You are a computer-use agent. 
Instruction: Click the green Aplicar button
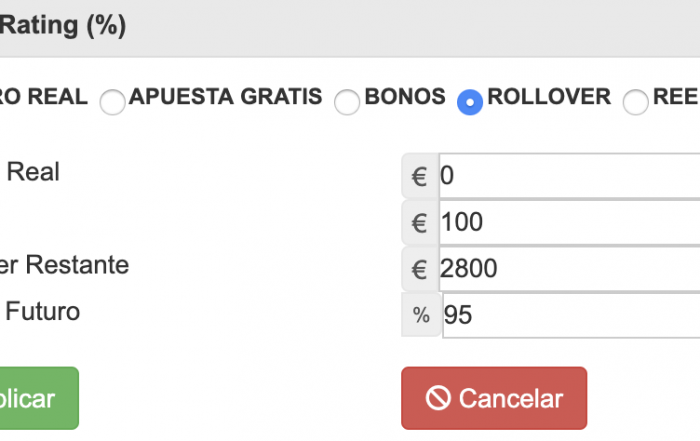pyautogui.click(x=39, y=398)
